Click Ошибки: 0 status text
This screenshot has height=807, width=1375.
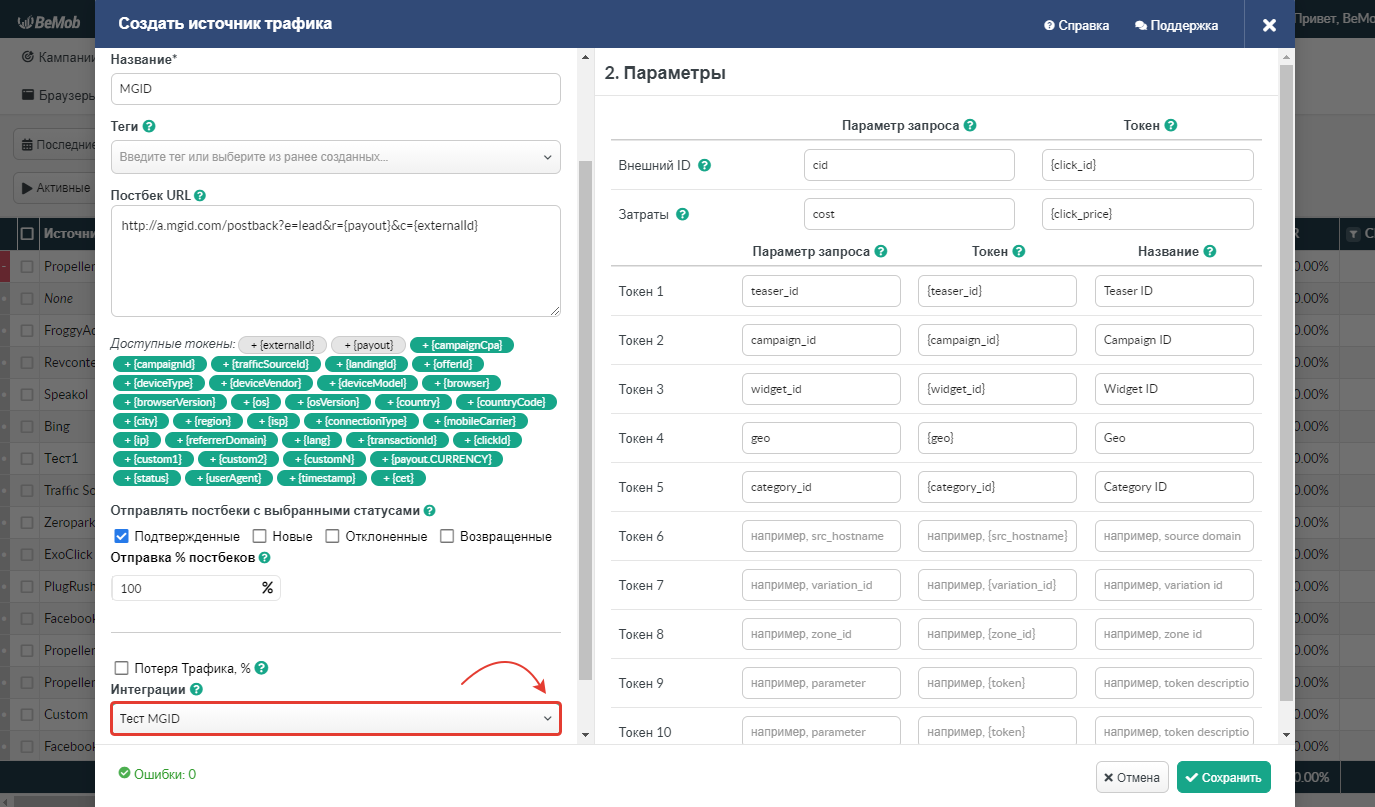click(x=157, y=774)
